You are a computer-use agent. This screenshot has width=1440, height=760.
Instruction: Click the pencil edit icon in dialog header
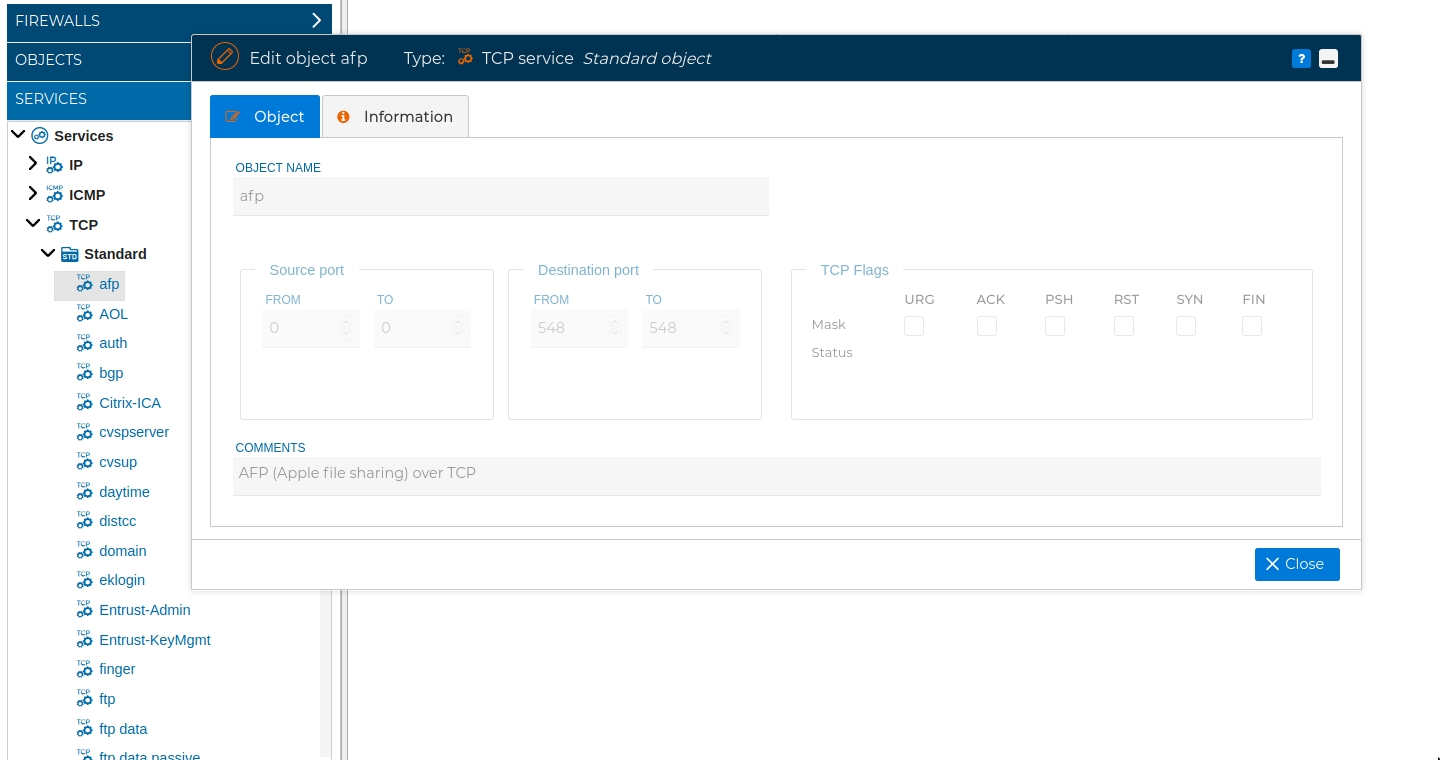pos(225,57)
